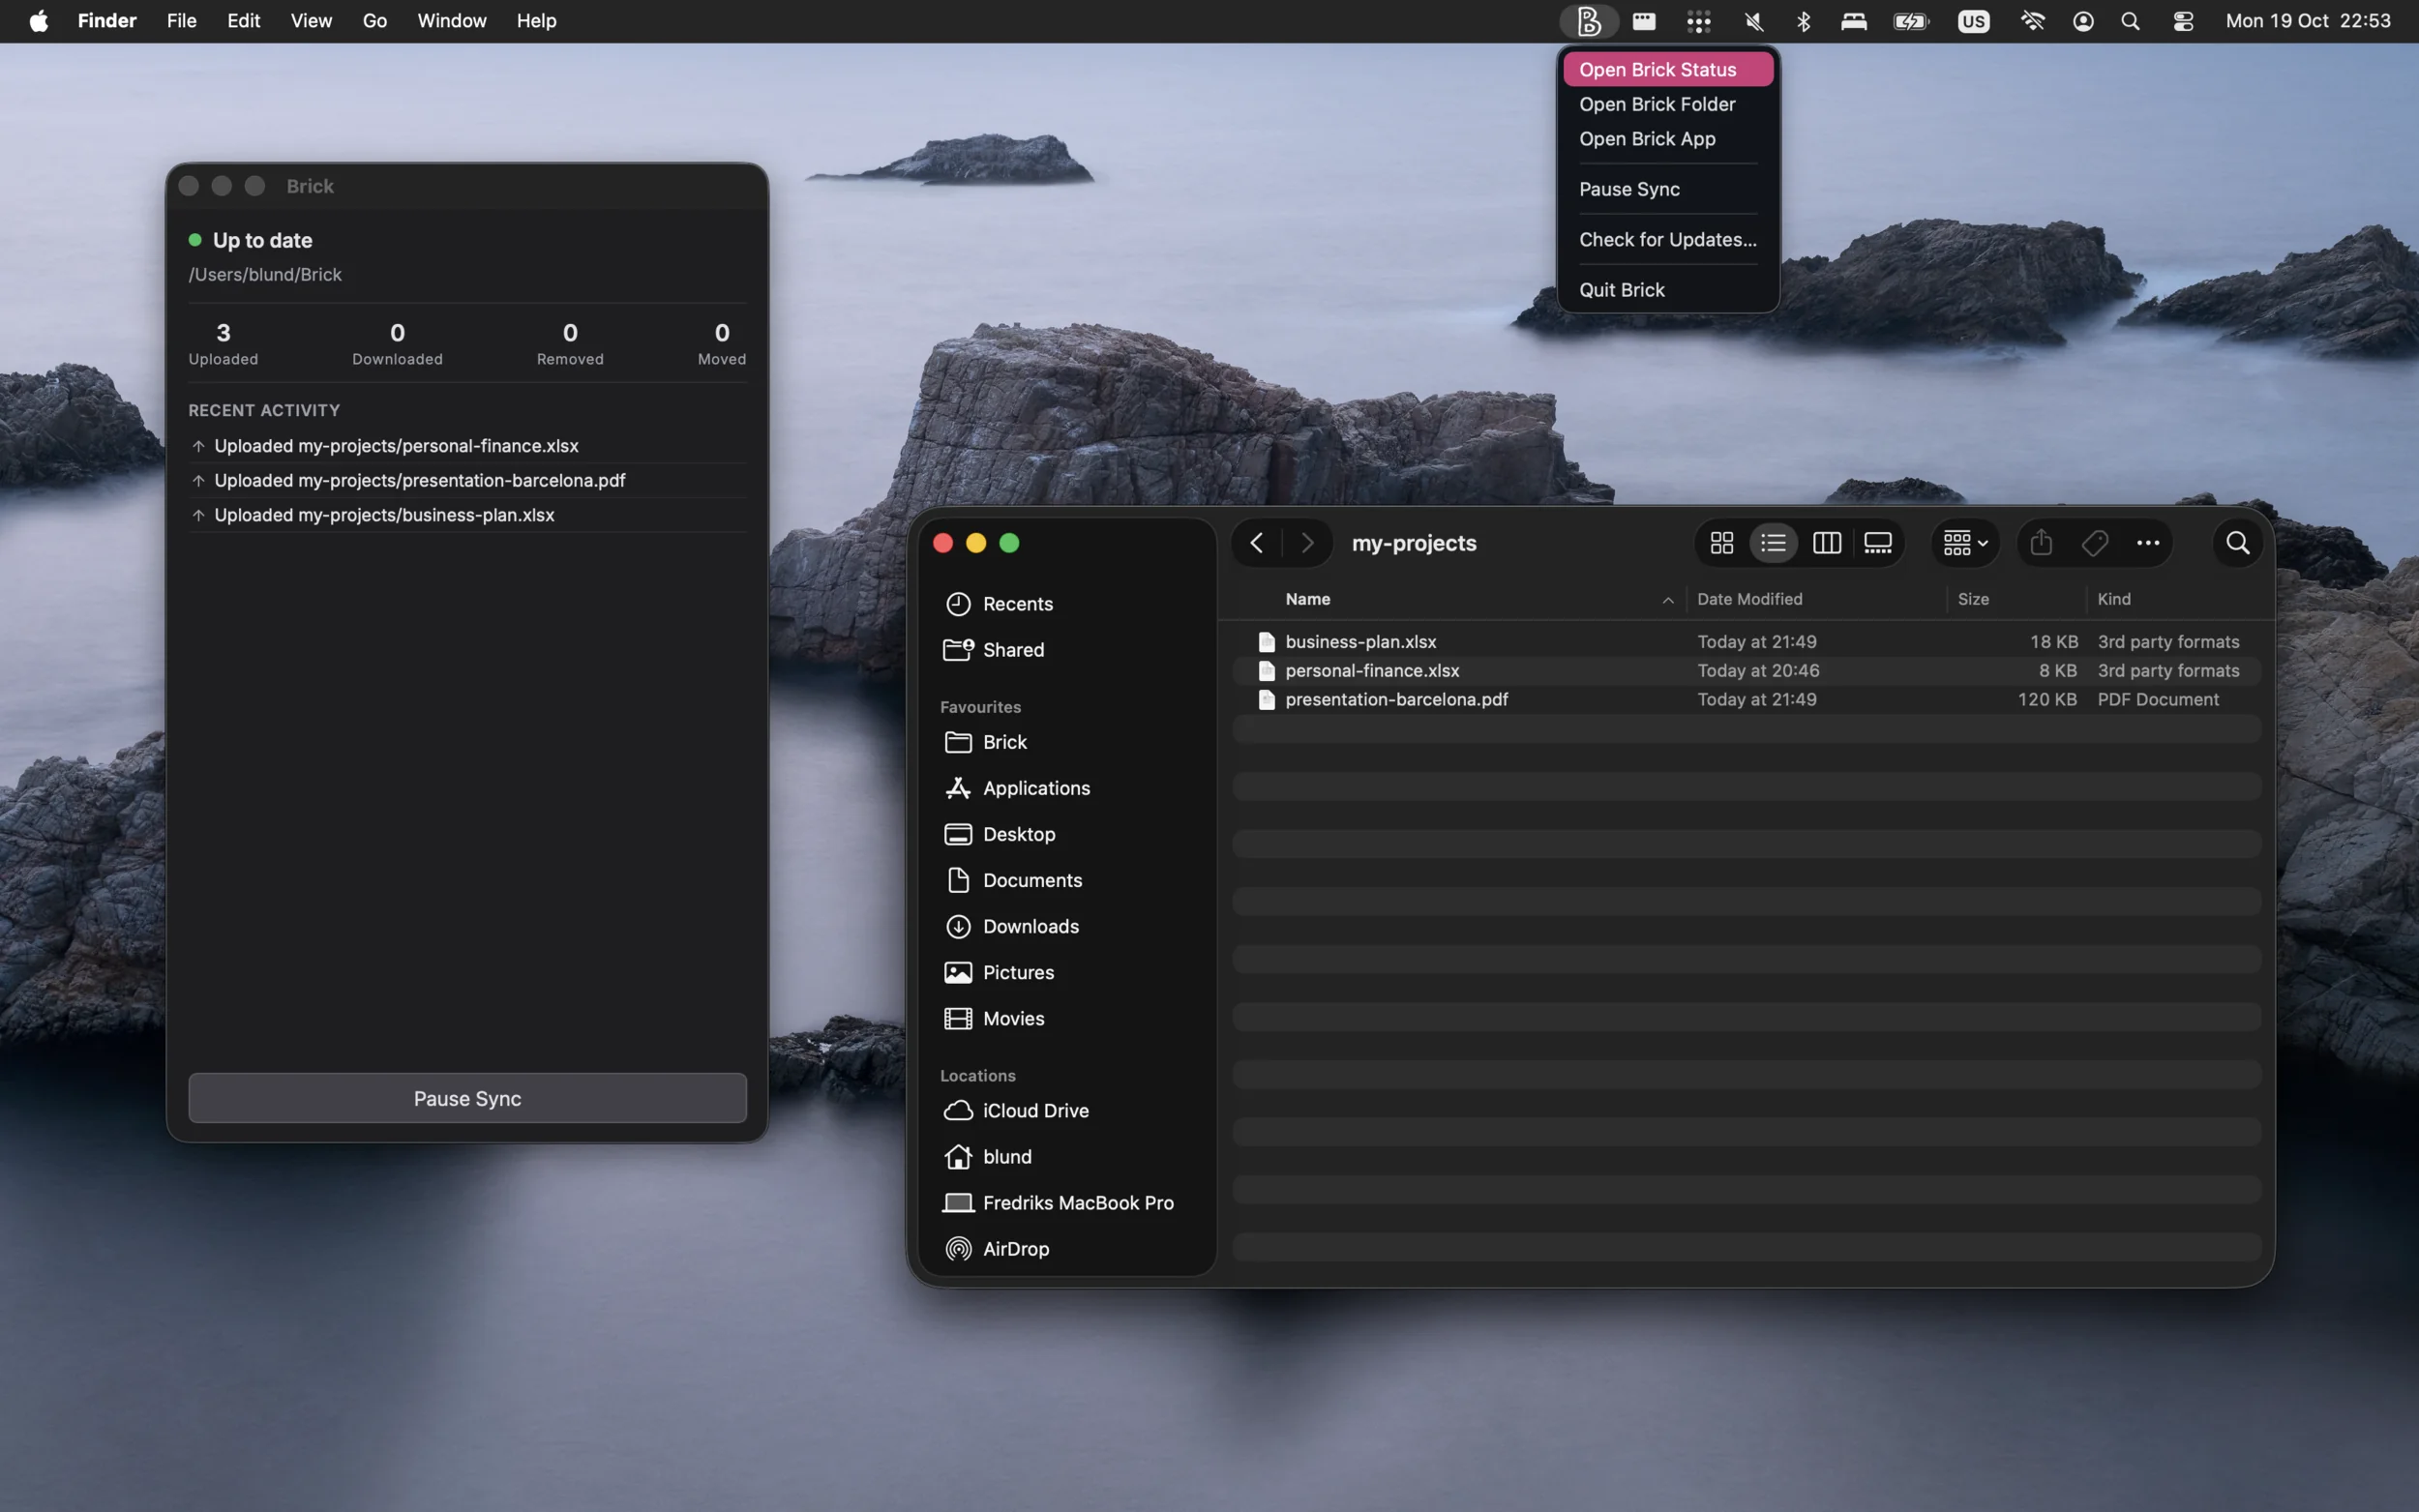This screenshot has width=2419, height=1512.
Task: Switch Finder to icon view
Action: (1721, 543)
